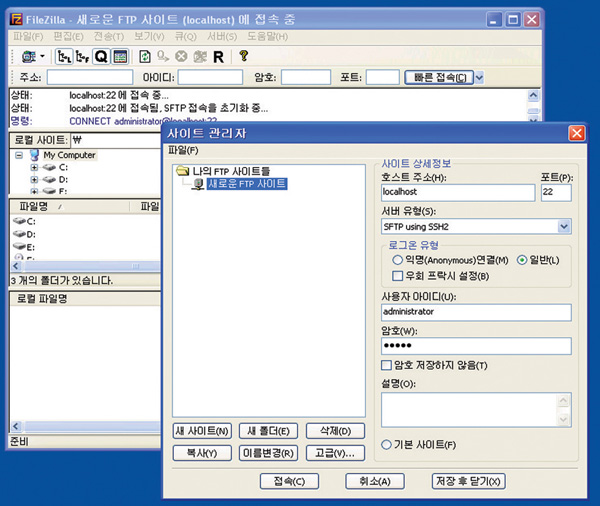
Task: Click the 설명 box scroll up arrow
Action: click(x=564, y=401)
